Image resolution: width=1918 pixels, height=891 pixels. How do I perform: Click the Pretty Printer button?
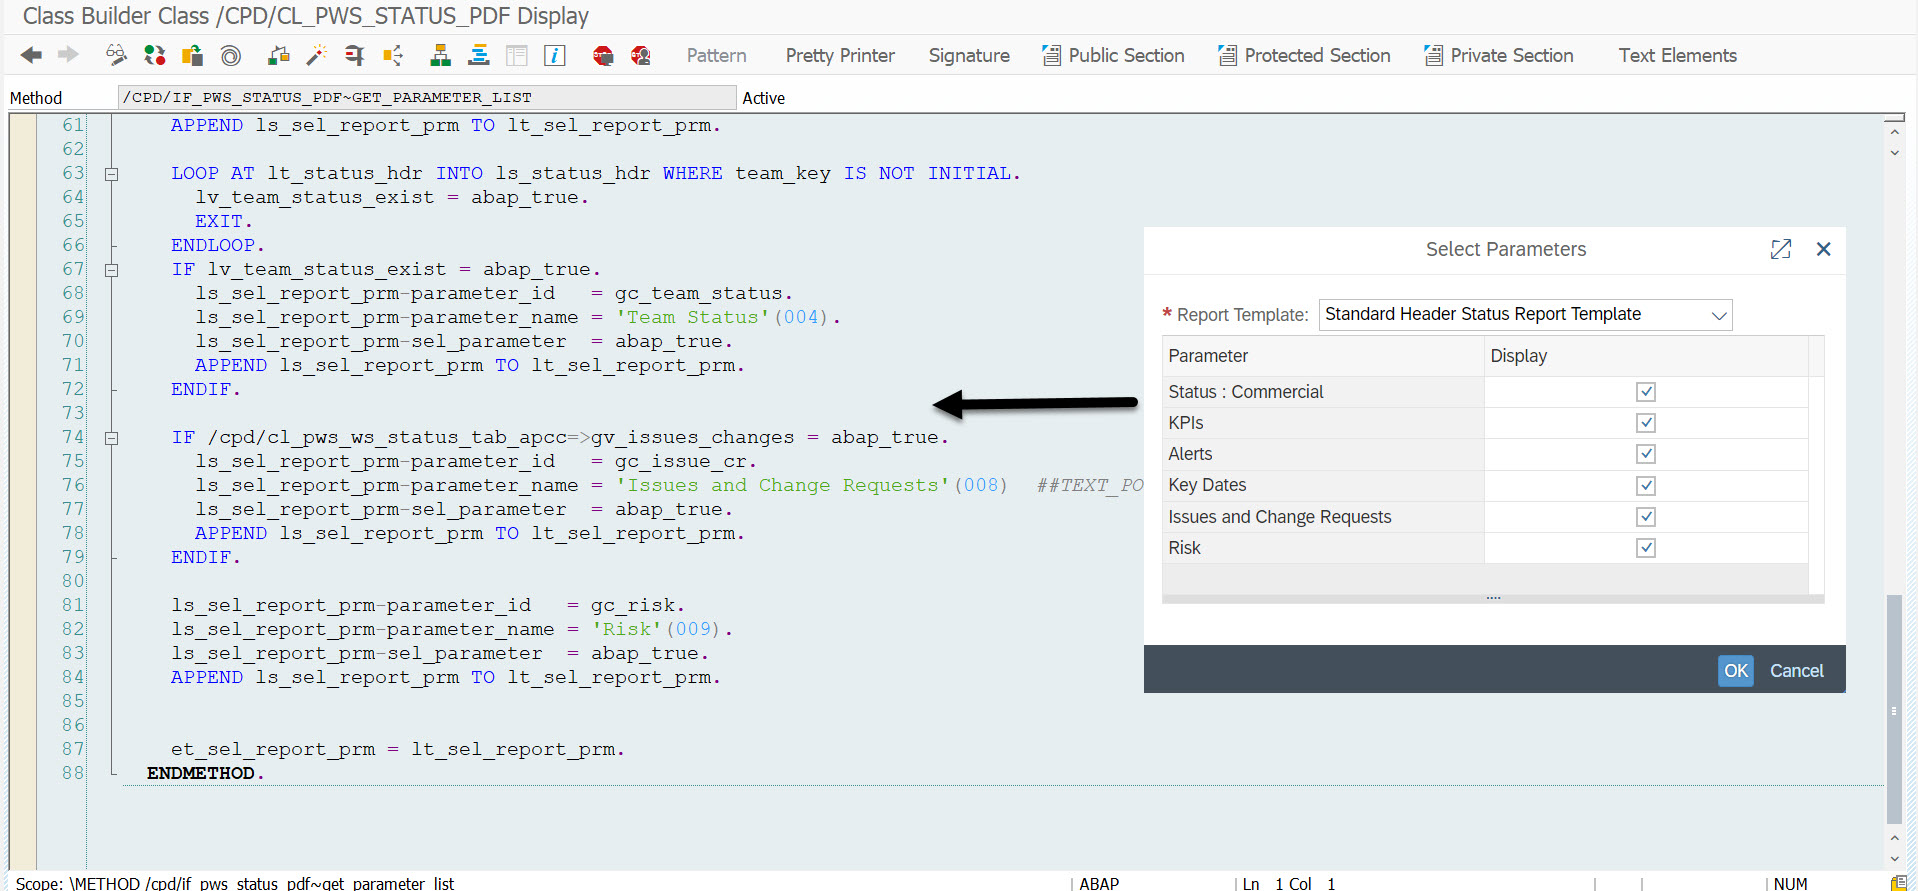click(840, 56)
